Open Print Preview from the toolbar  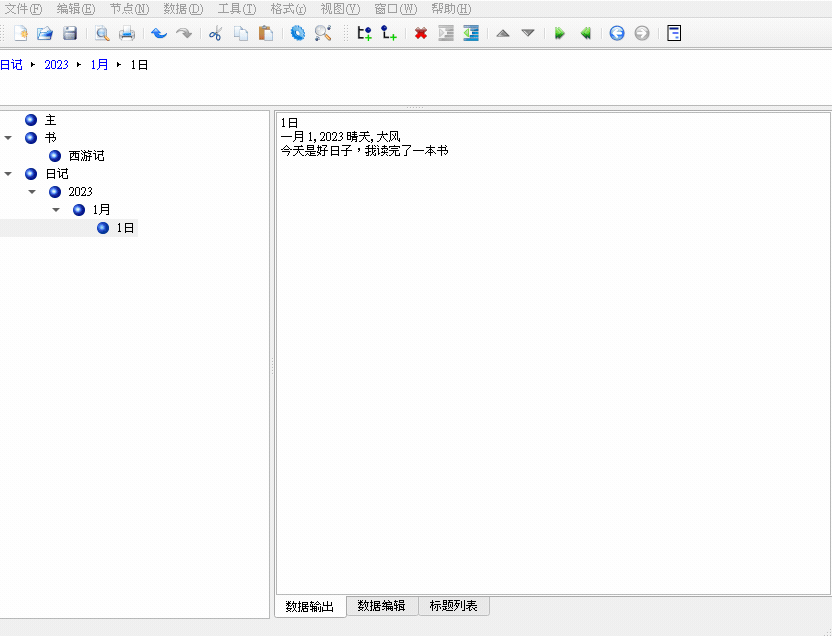(x=102, y=33)
